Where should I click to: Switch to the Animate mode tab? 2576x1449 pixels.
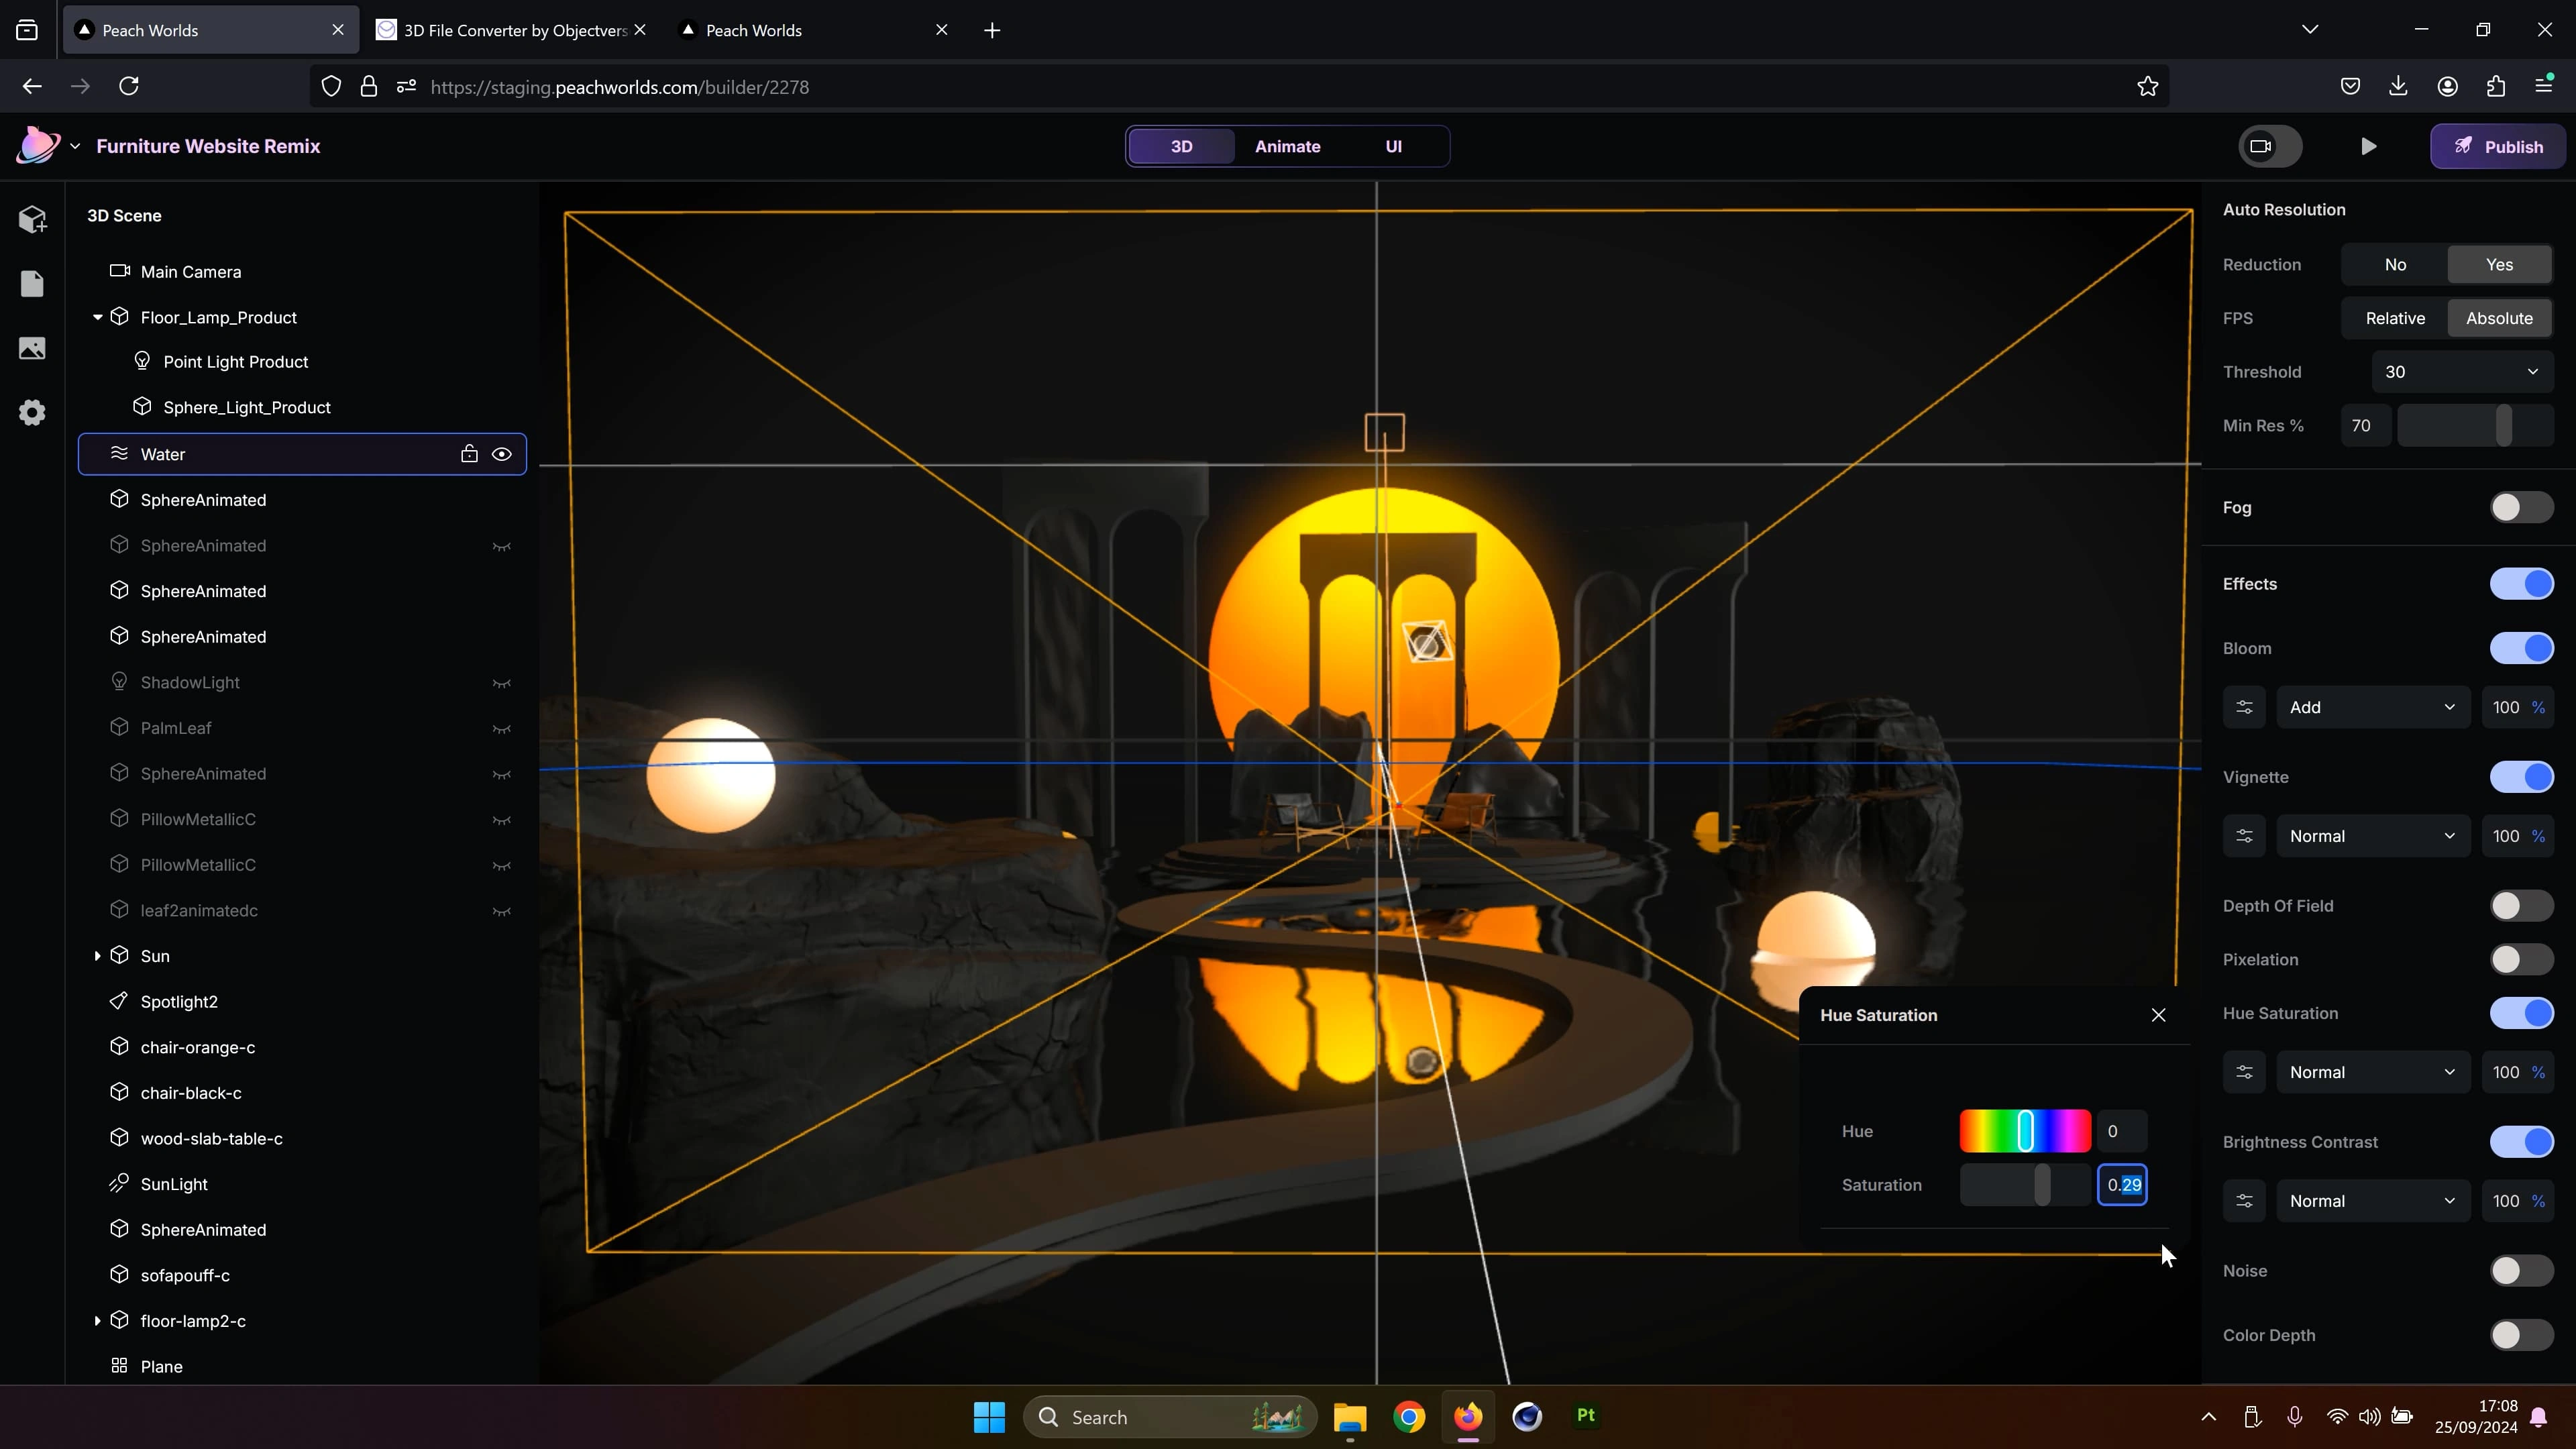pos(1287,146)
